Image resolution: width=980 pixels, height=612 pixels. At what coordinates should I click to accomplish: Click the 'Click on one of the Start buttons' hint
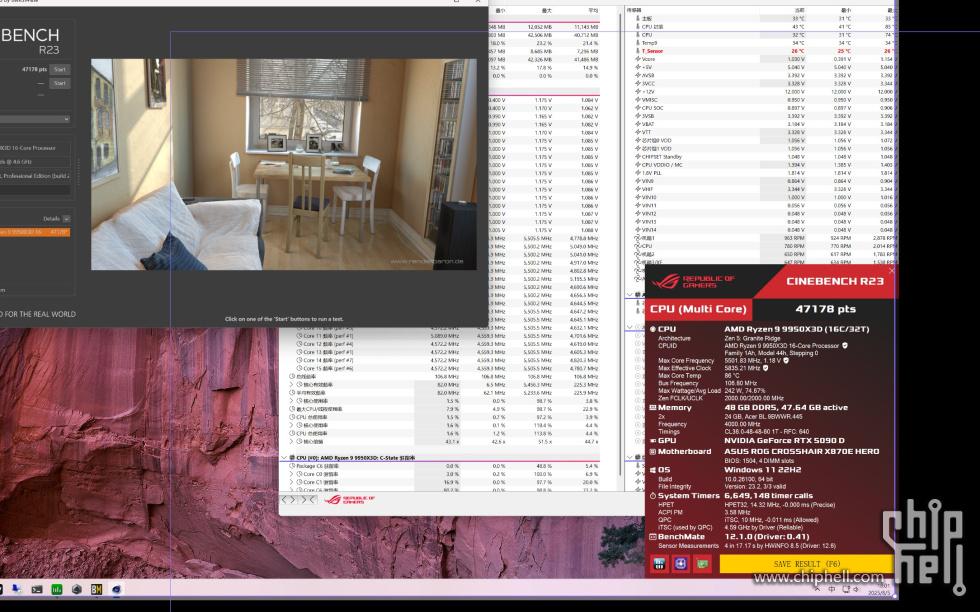284,319
